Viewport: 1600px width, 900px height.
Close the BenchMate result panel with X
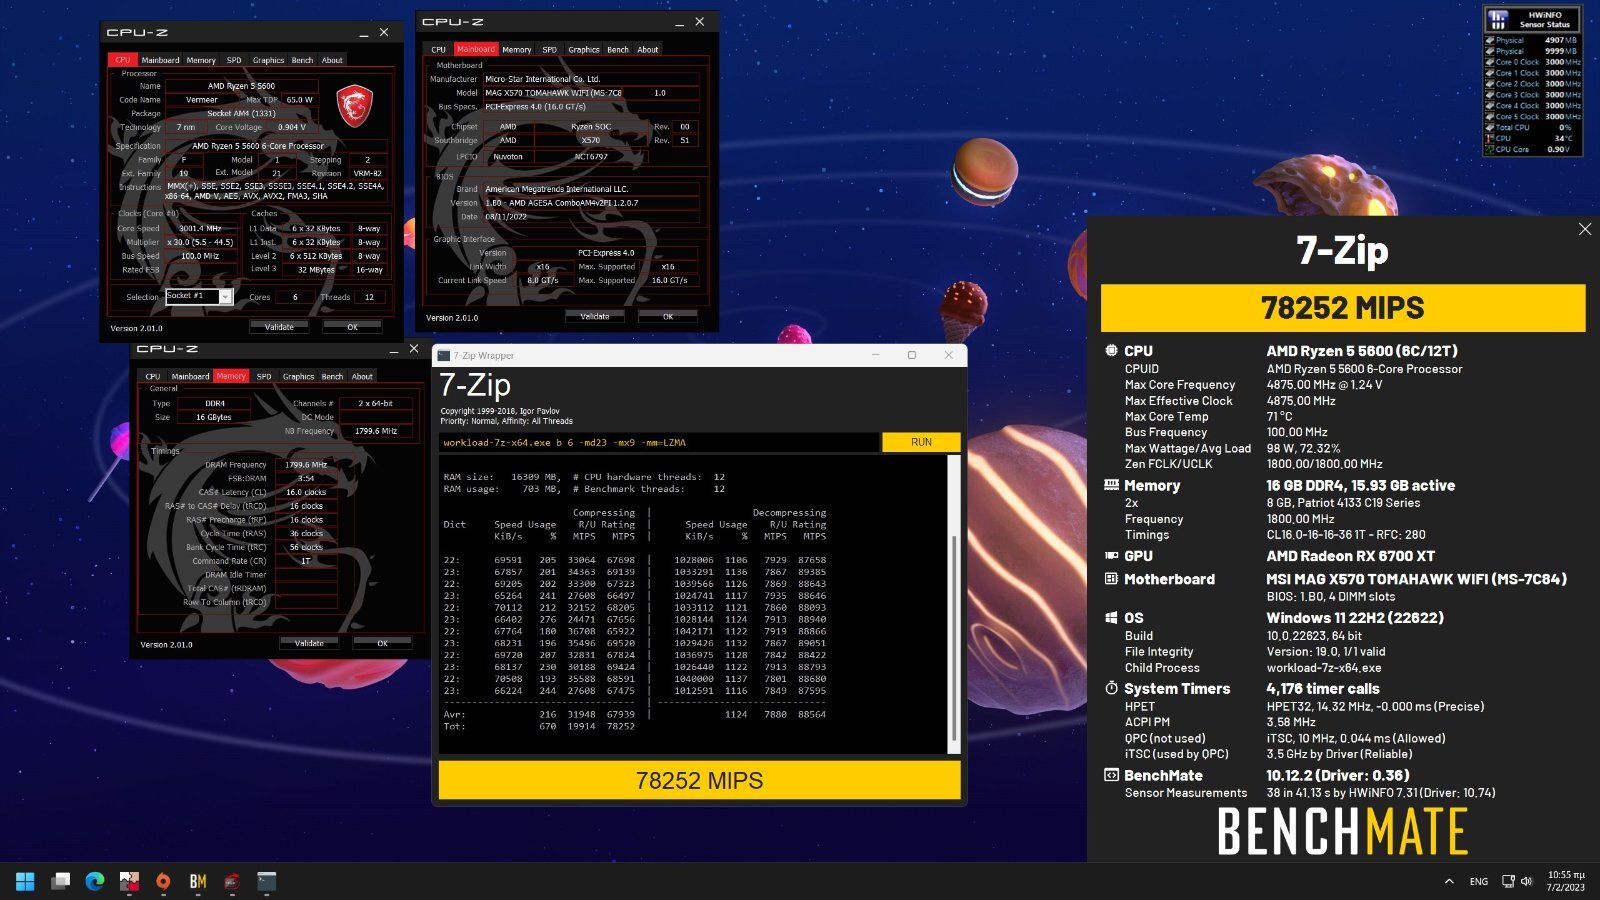coord(1585,229)
